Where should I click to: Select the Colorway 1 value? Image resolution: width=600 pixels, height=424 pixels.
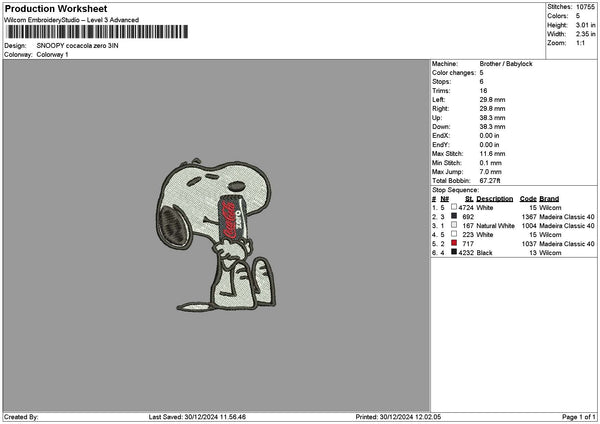[52, 54]
